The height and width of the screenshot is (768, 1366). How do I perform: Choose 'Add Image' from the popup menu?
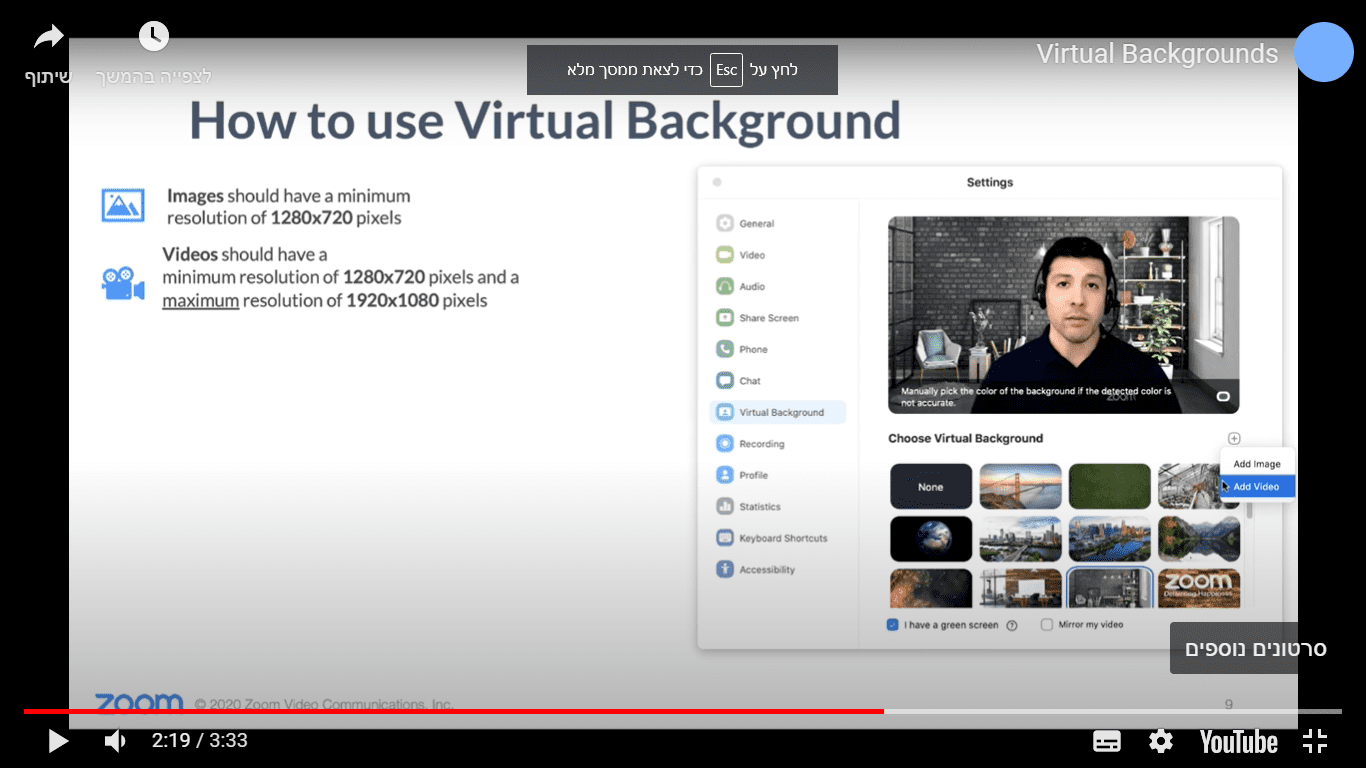[x=1256, y=464]
